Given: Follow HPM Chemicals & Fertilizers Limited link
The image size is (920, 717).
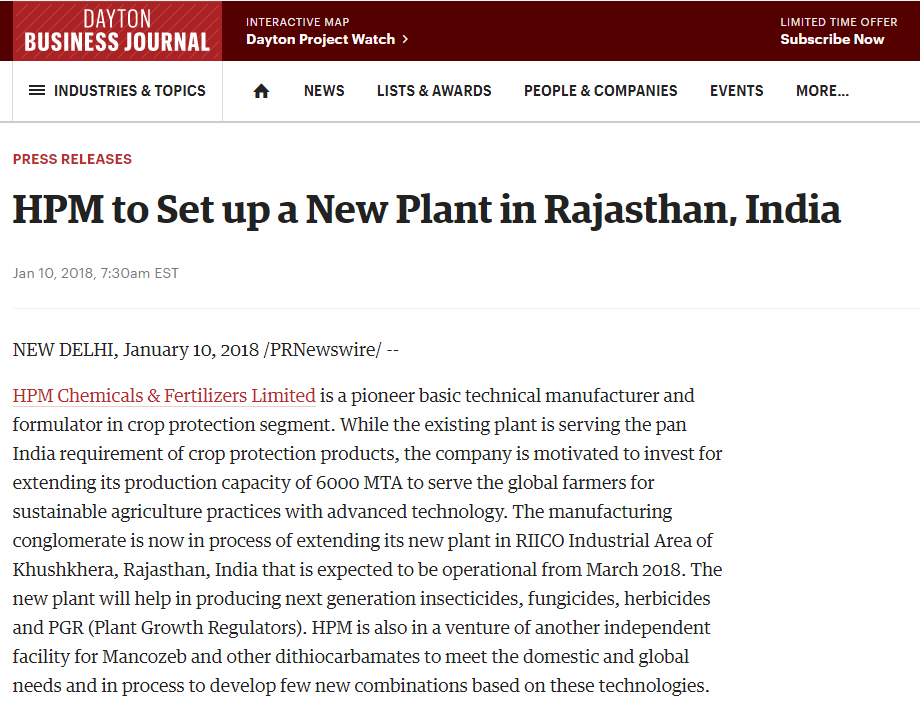Looking at the screenshot, I should pyautogui.click(x=164, y=395).
